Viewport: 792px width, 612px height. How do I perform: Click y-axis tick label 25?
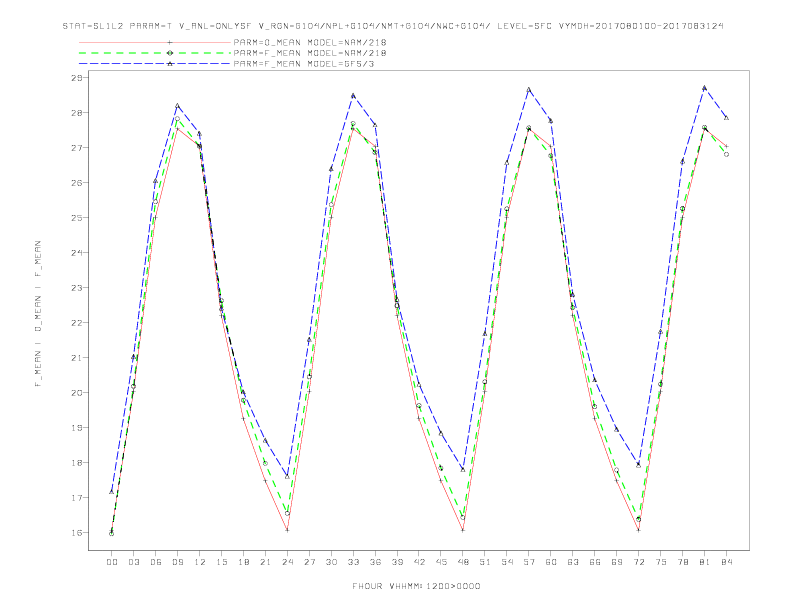[77, 218]
